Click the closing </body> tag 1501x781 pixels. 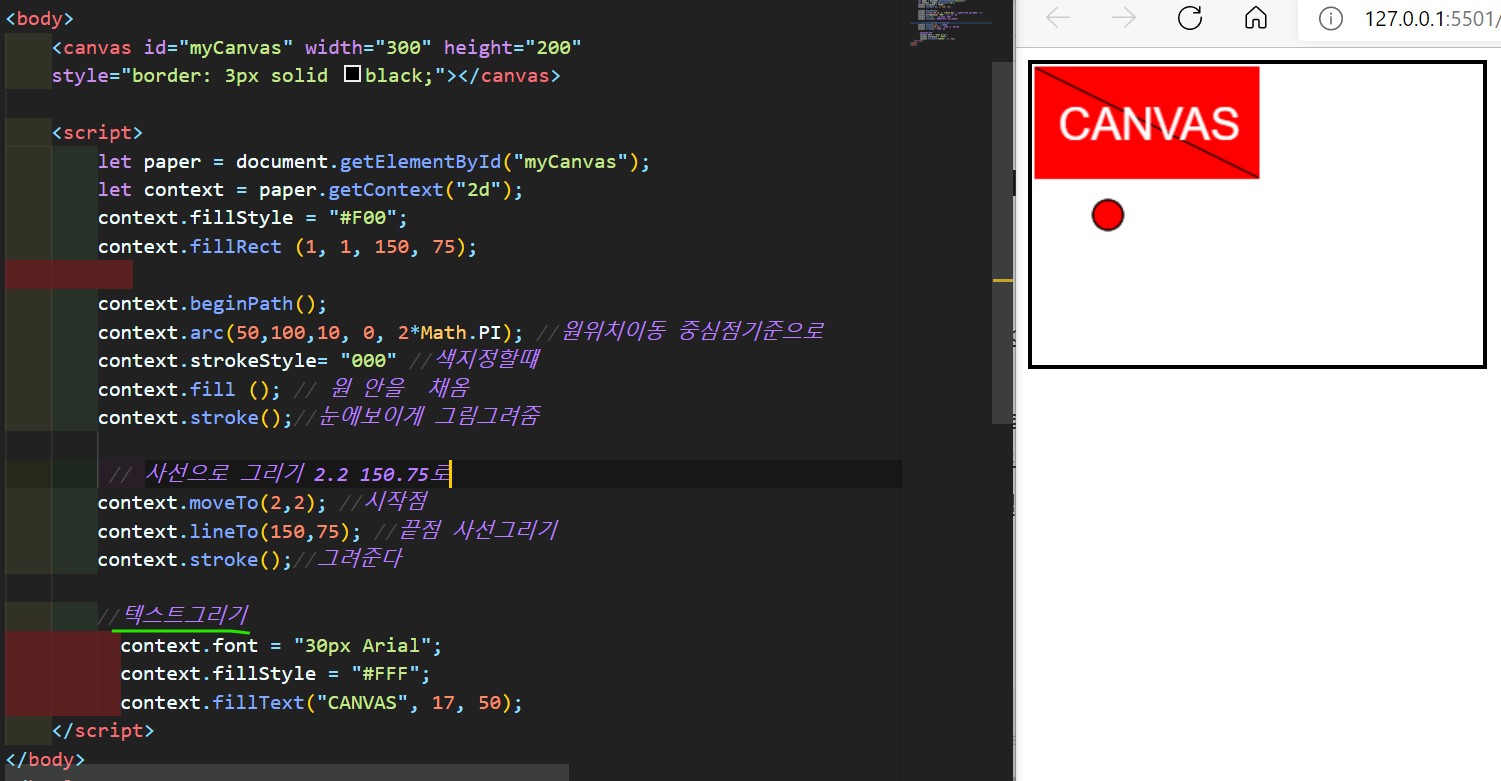(46, 759)
